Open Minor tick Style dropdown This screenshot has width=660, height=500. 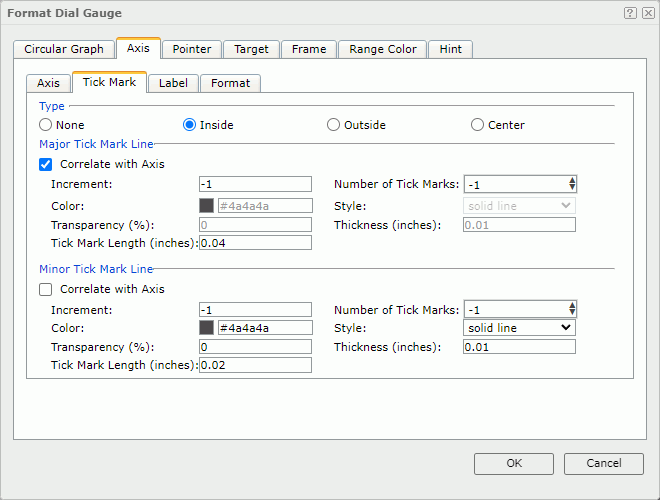click(519, 328)
